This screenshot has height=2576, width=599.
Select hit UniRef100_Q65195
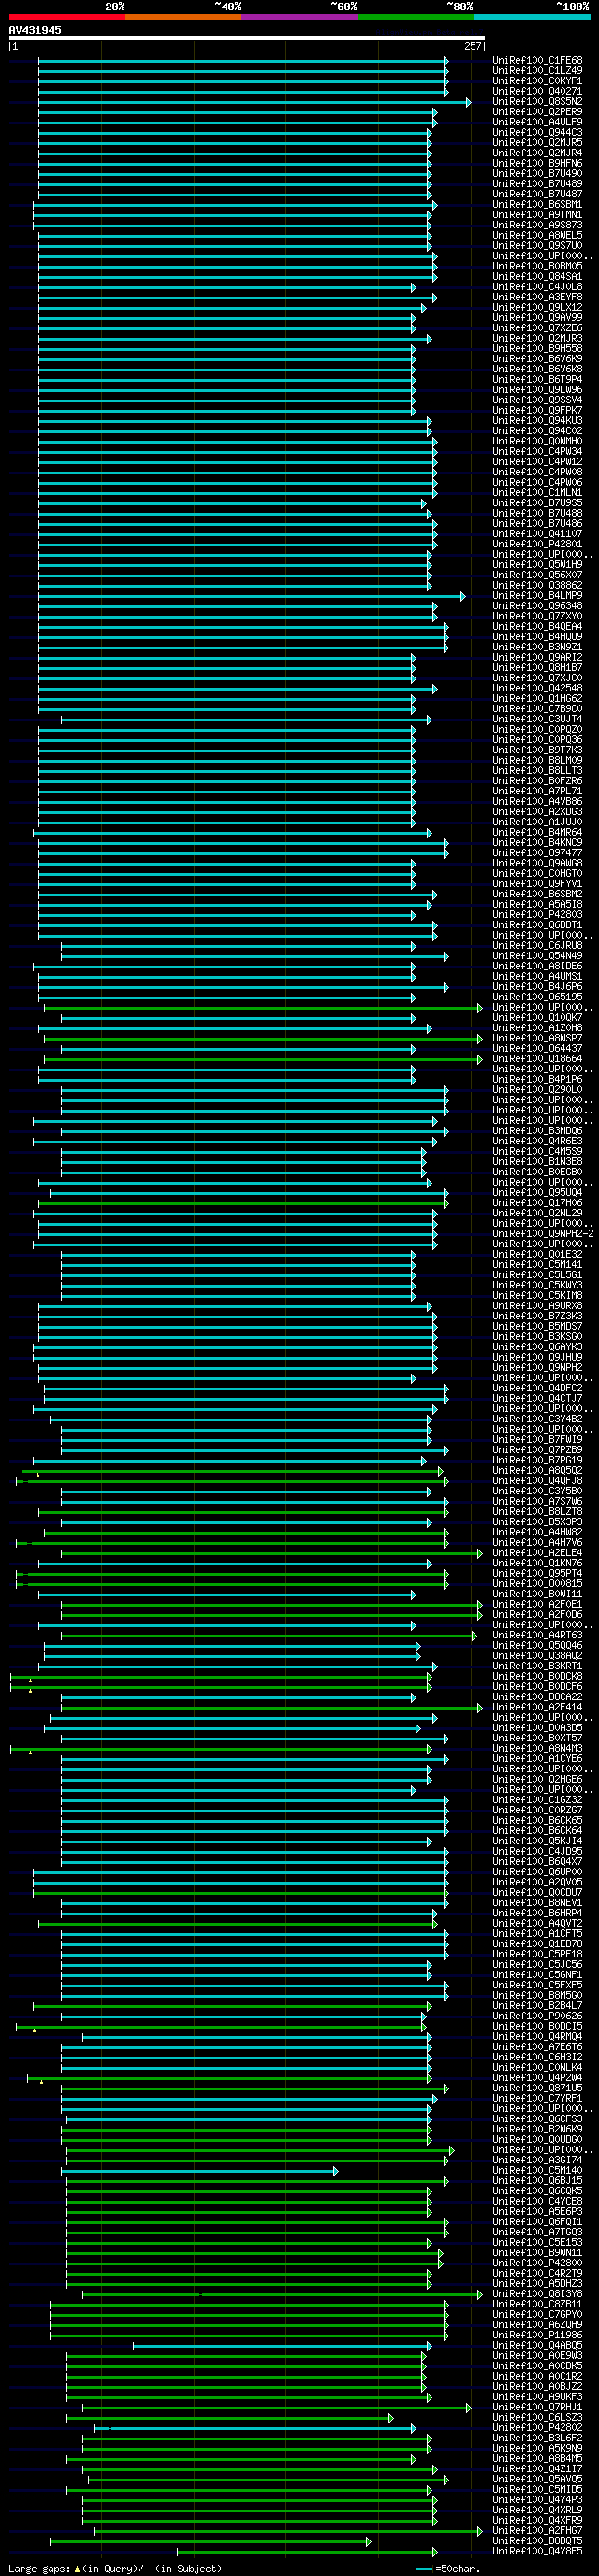click(x=537, y=997)
